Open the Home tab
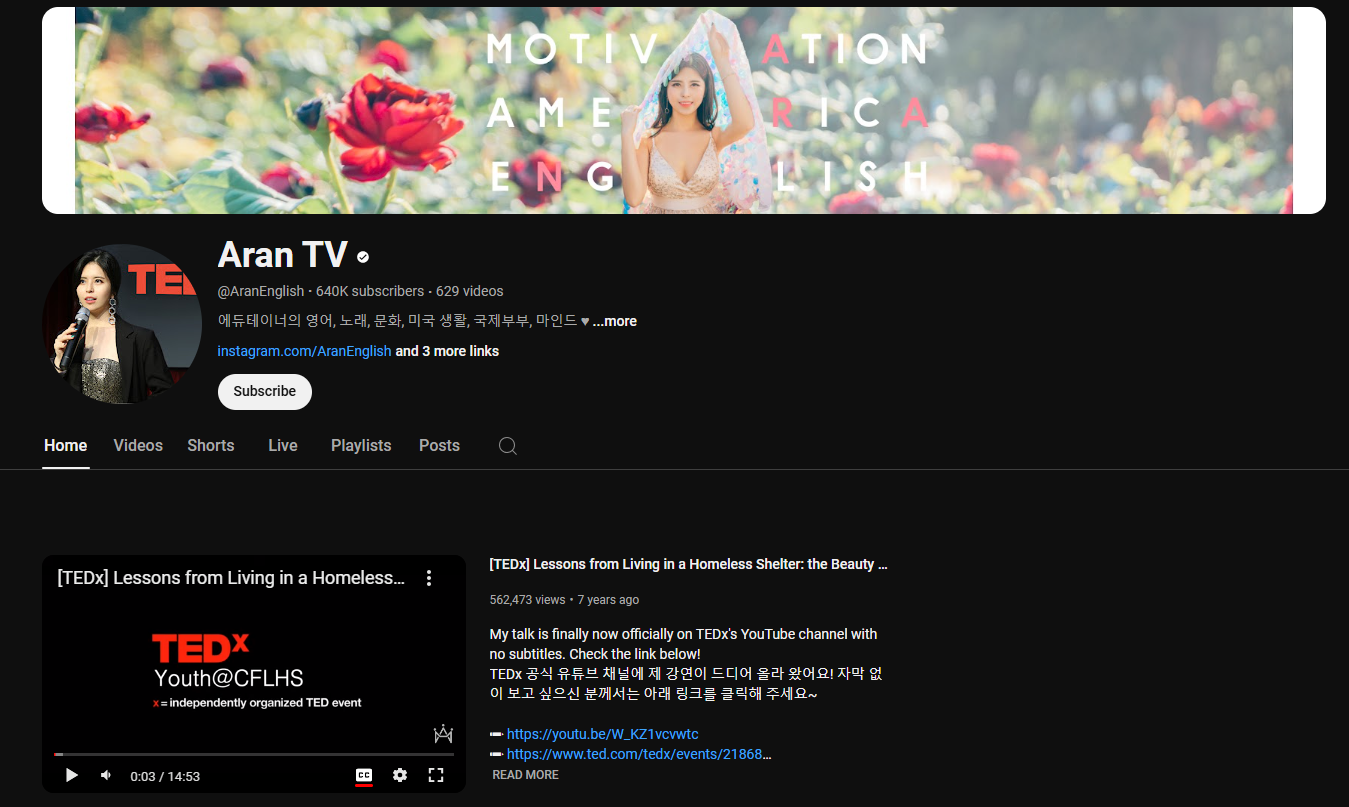Viewport: 1349px width, 807px height. (66, 446)
